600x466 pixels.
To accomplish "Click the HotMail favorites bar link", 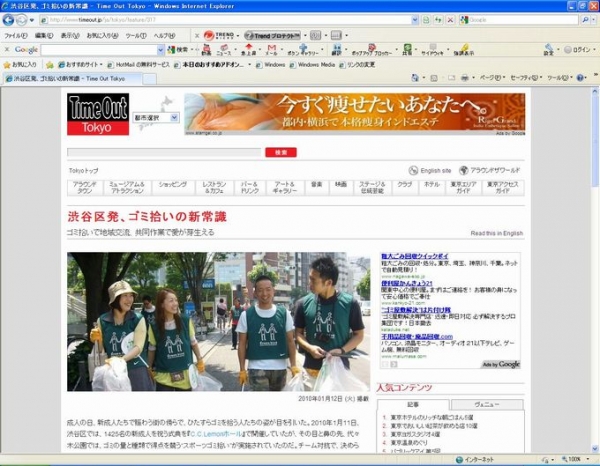I will click(x=139, y=65).
